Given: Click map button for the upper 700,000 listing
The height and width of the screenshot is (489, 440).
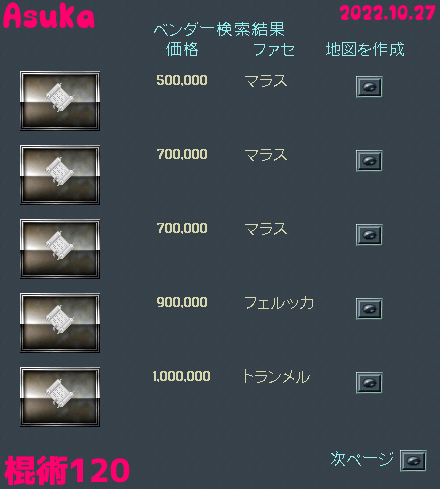Looking at the screenshot, I should tap(369, 161).
